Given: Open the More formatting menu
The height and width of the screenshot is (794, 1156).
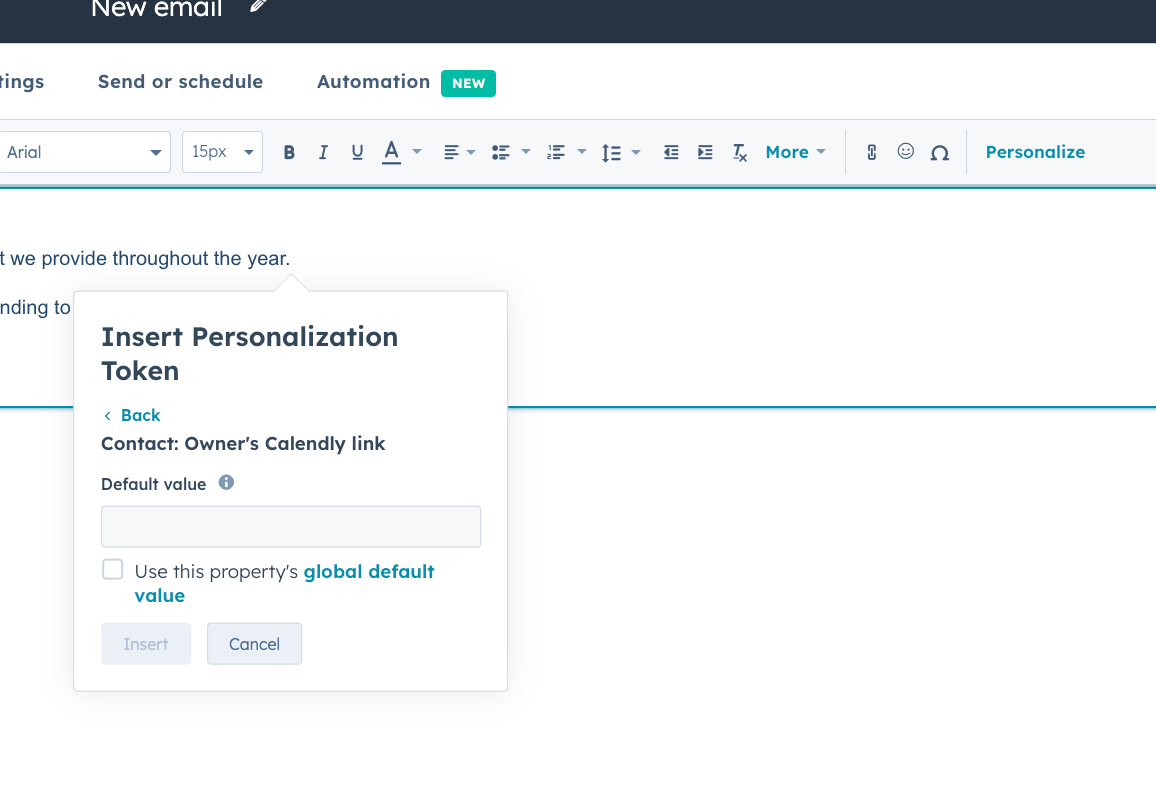Looking at the screenshot, I should pyautogui.click(x=795, y=153).
